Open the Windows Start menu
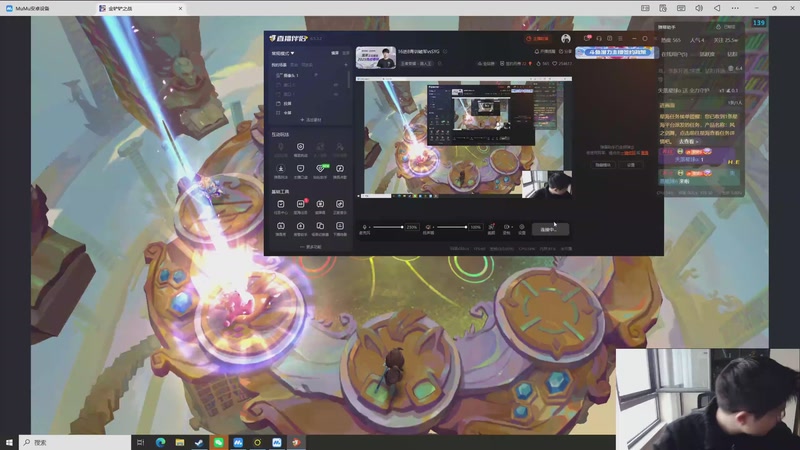 pyautogui.click(x=9, y=442)
